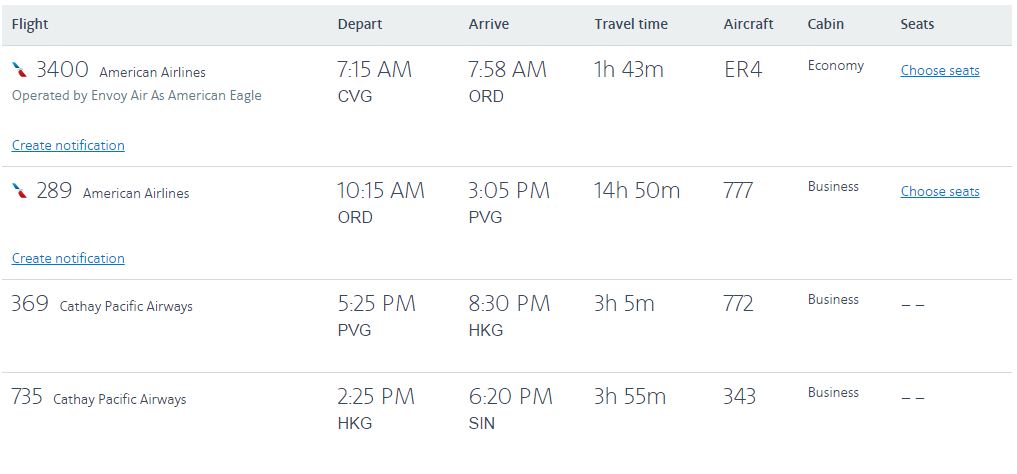Click the Flight column header
Screen dimensions: 1017x474
pos(30,24)
